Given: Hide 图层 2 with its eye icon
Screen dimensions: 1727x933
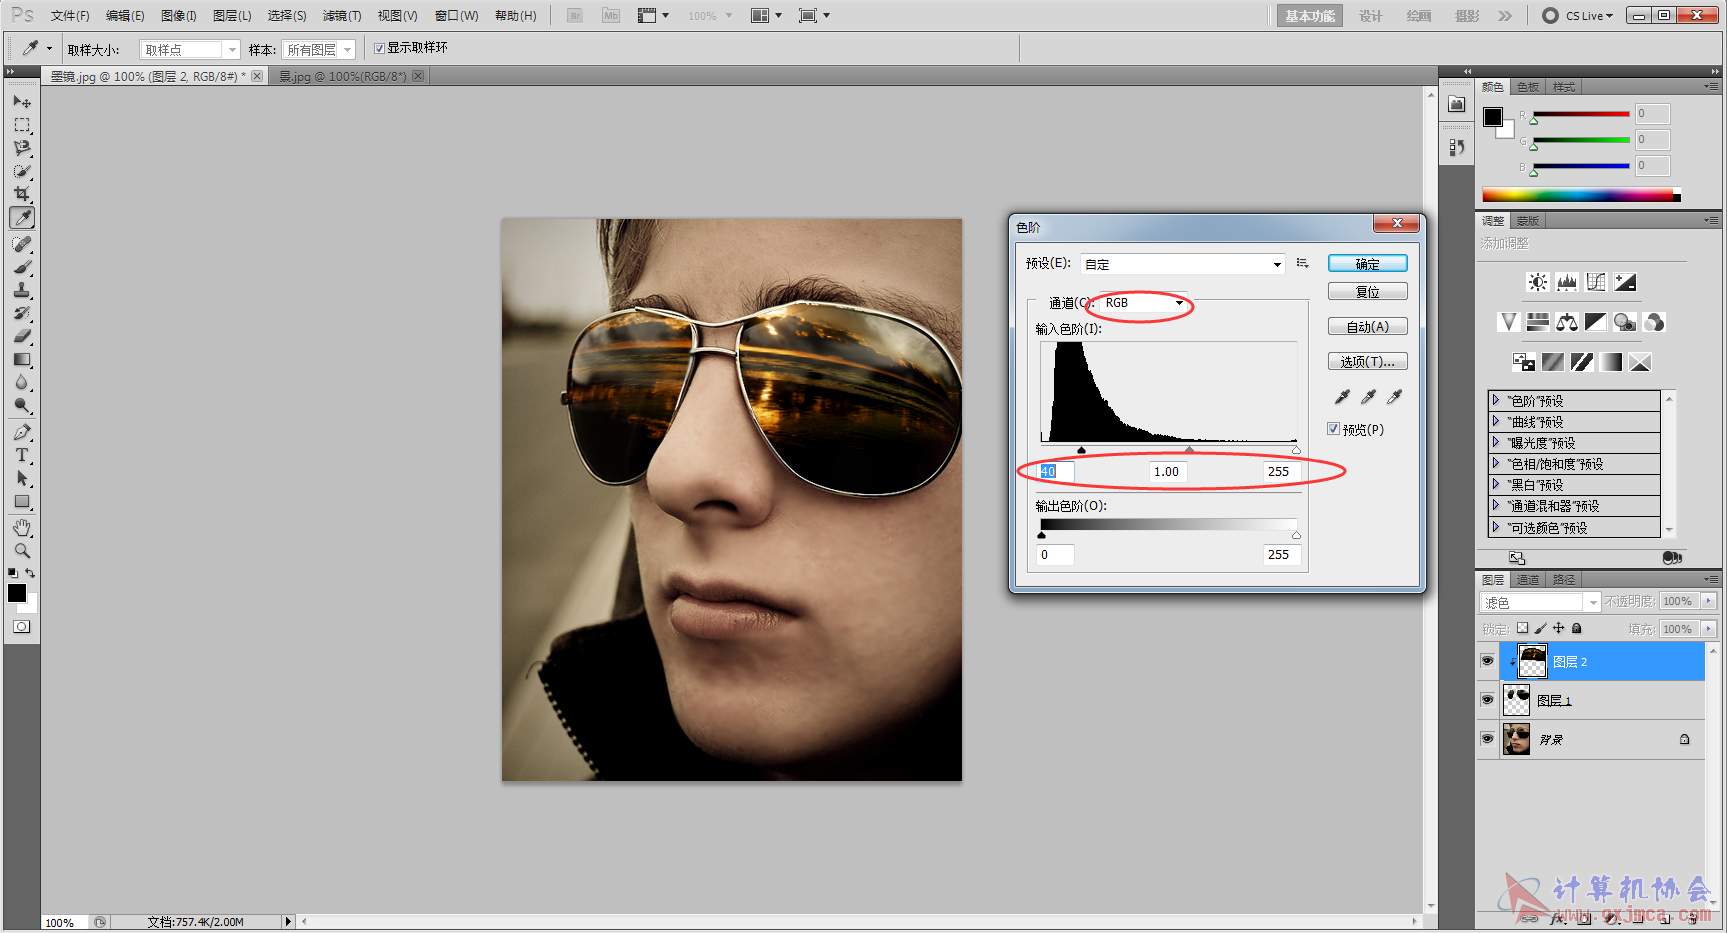Looking at the screenshot, I should [1487, 661].
